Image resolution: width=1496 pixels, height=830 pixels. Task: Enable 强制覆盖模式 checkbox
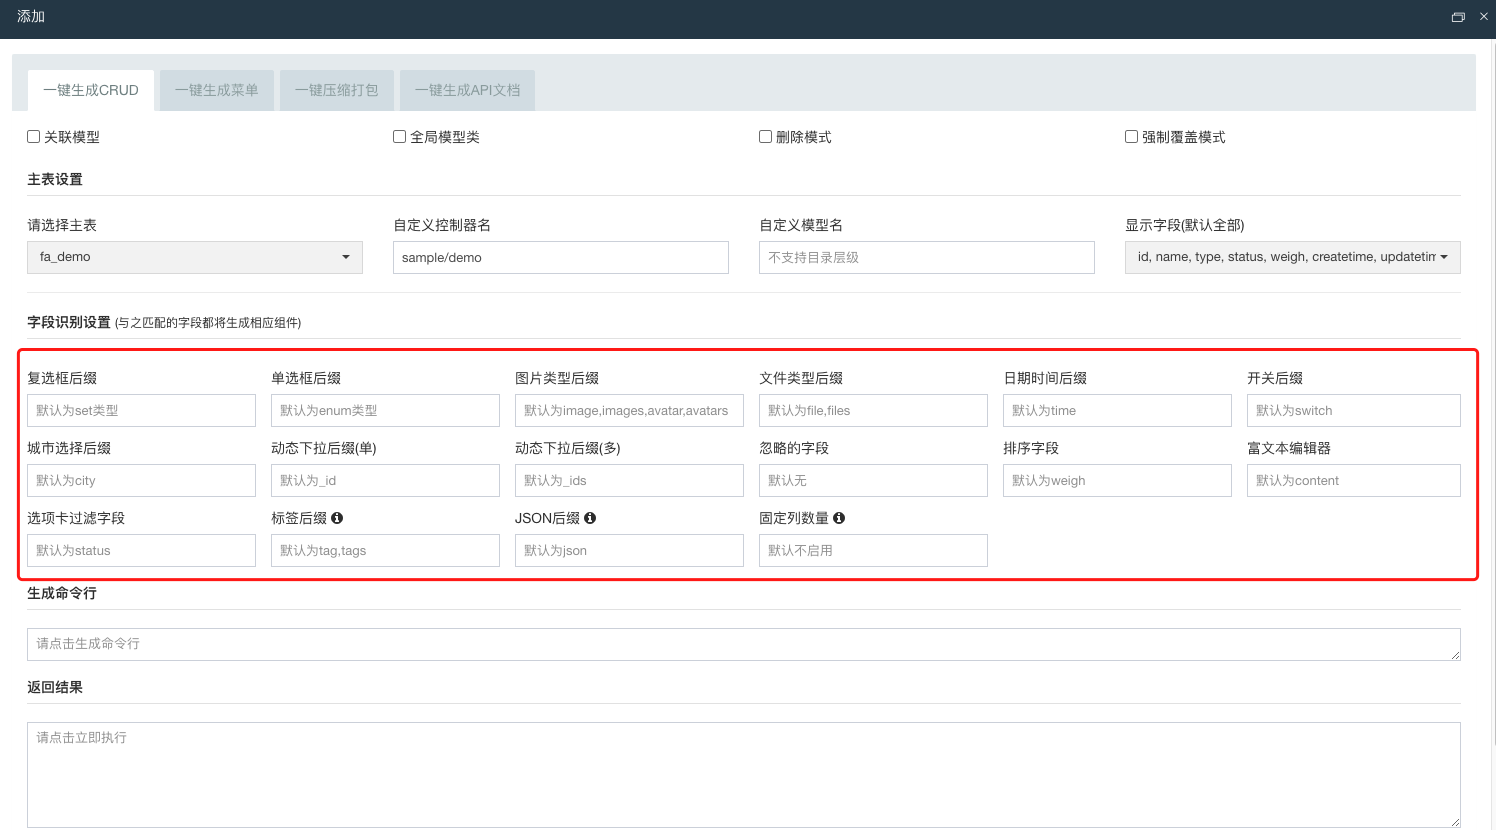(x=1131, y=137)
